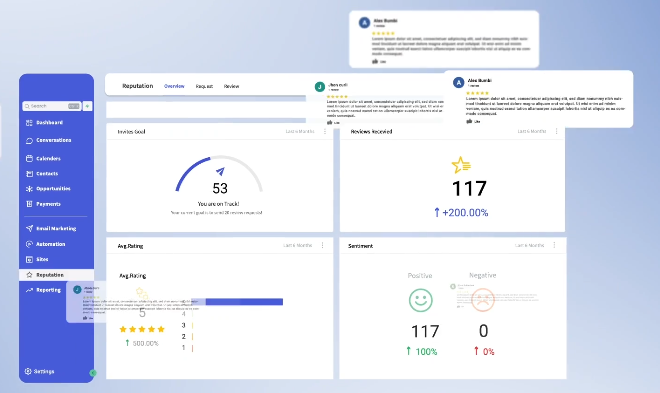The height and width of the screenshot is (393, 660).
Task: Click the Positive 100% value
Action: pyautogui.click(x=426, y=352)
